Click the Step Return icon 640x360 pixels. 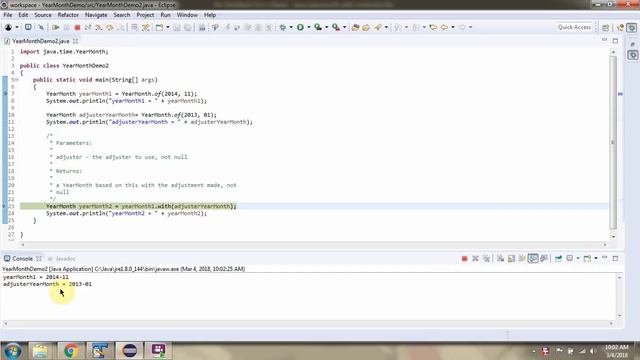pos(120,27)
